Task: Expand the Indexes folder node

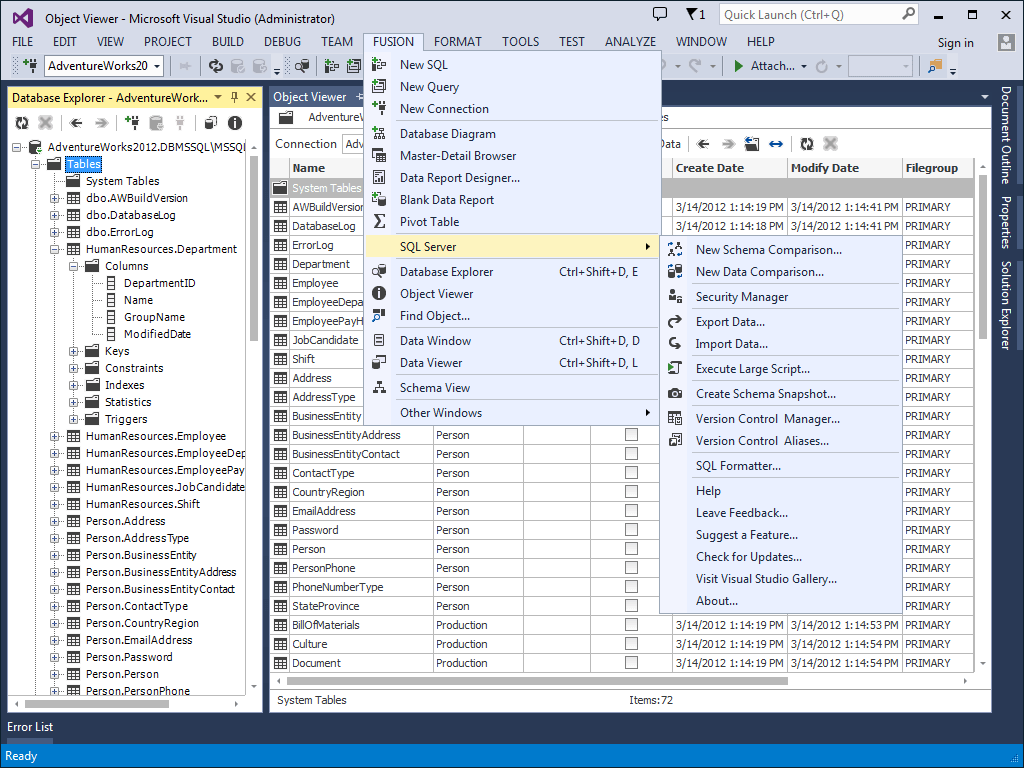Action: 74,385
